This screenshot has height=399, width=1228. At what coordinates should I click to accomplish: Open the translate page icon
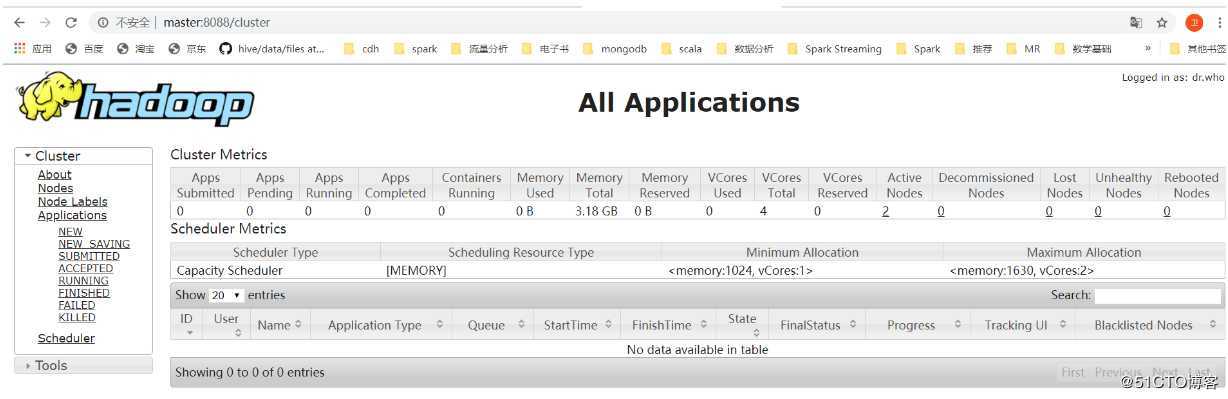click(1136, 22)
